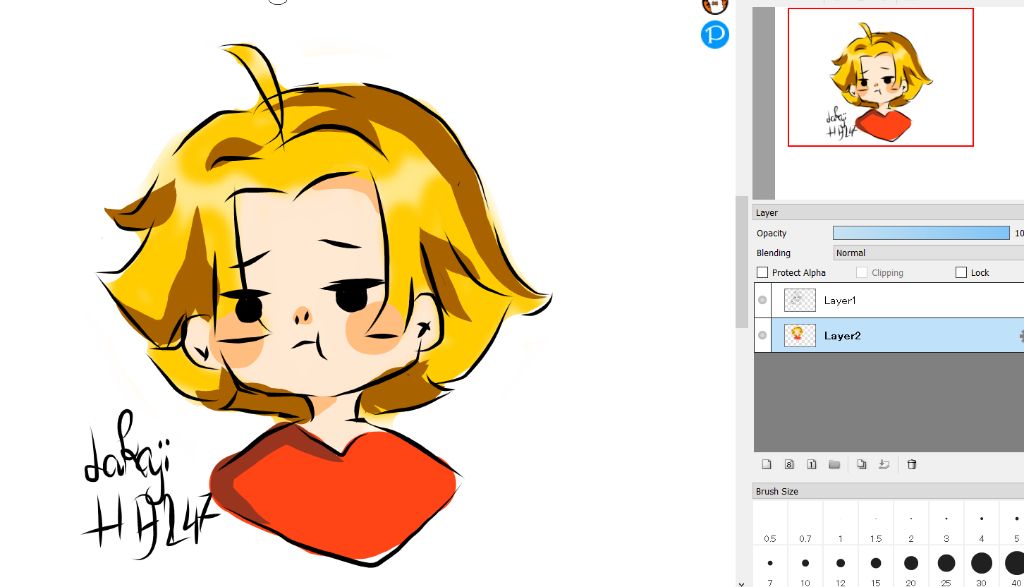Duplicate the selected layer
Image resolution: width=1024 pixels, height=587 pixels.
(861, 464)
